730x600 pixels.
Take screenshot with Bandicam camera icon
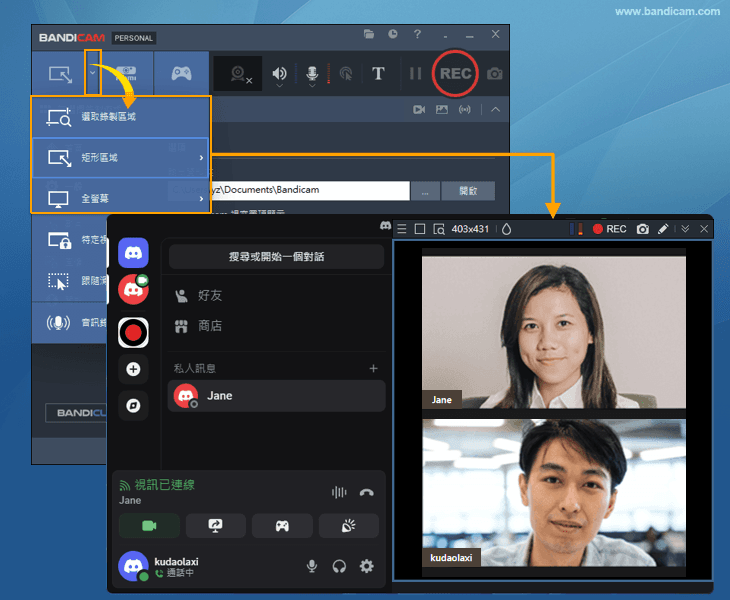click(494, 74)
